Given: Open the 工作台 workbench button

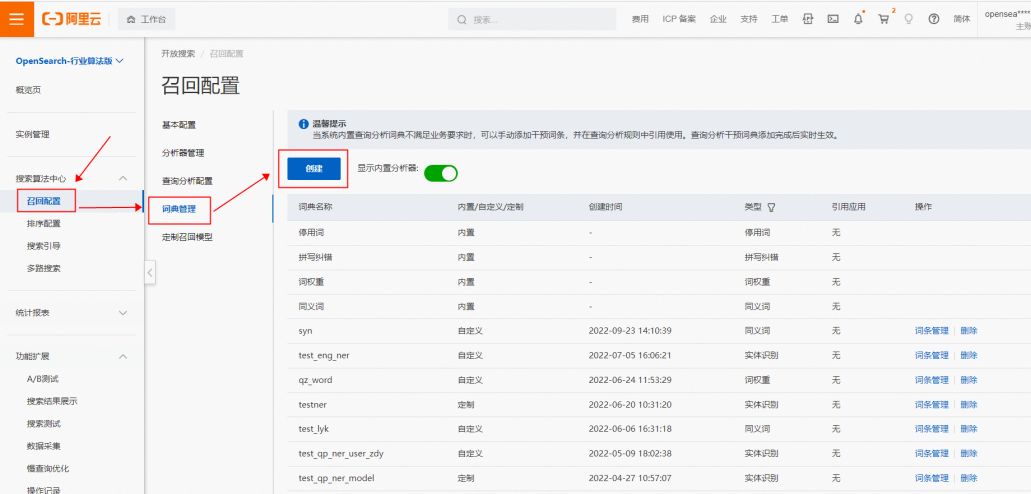Looking at the screenshot, I should pos(147,19).
